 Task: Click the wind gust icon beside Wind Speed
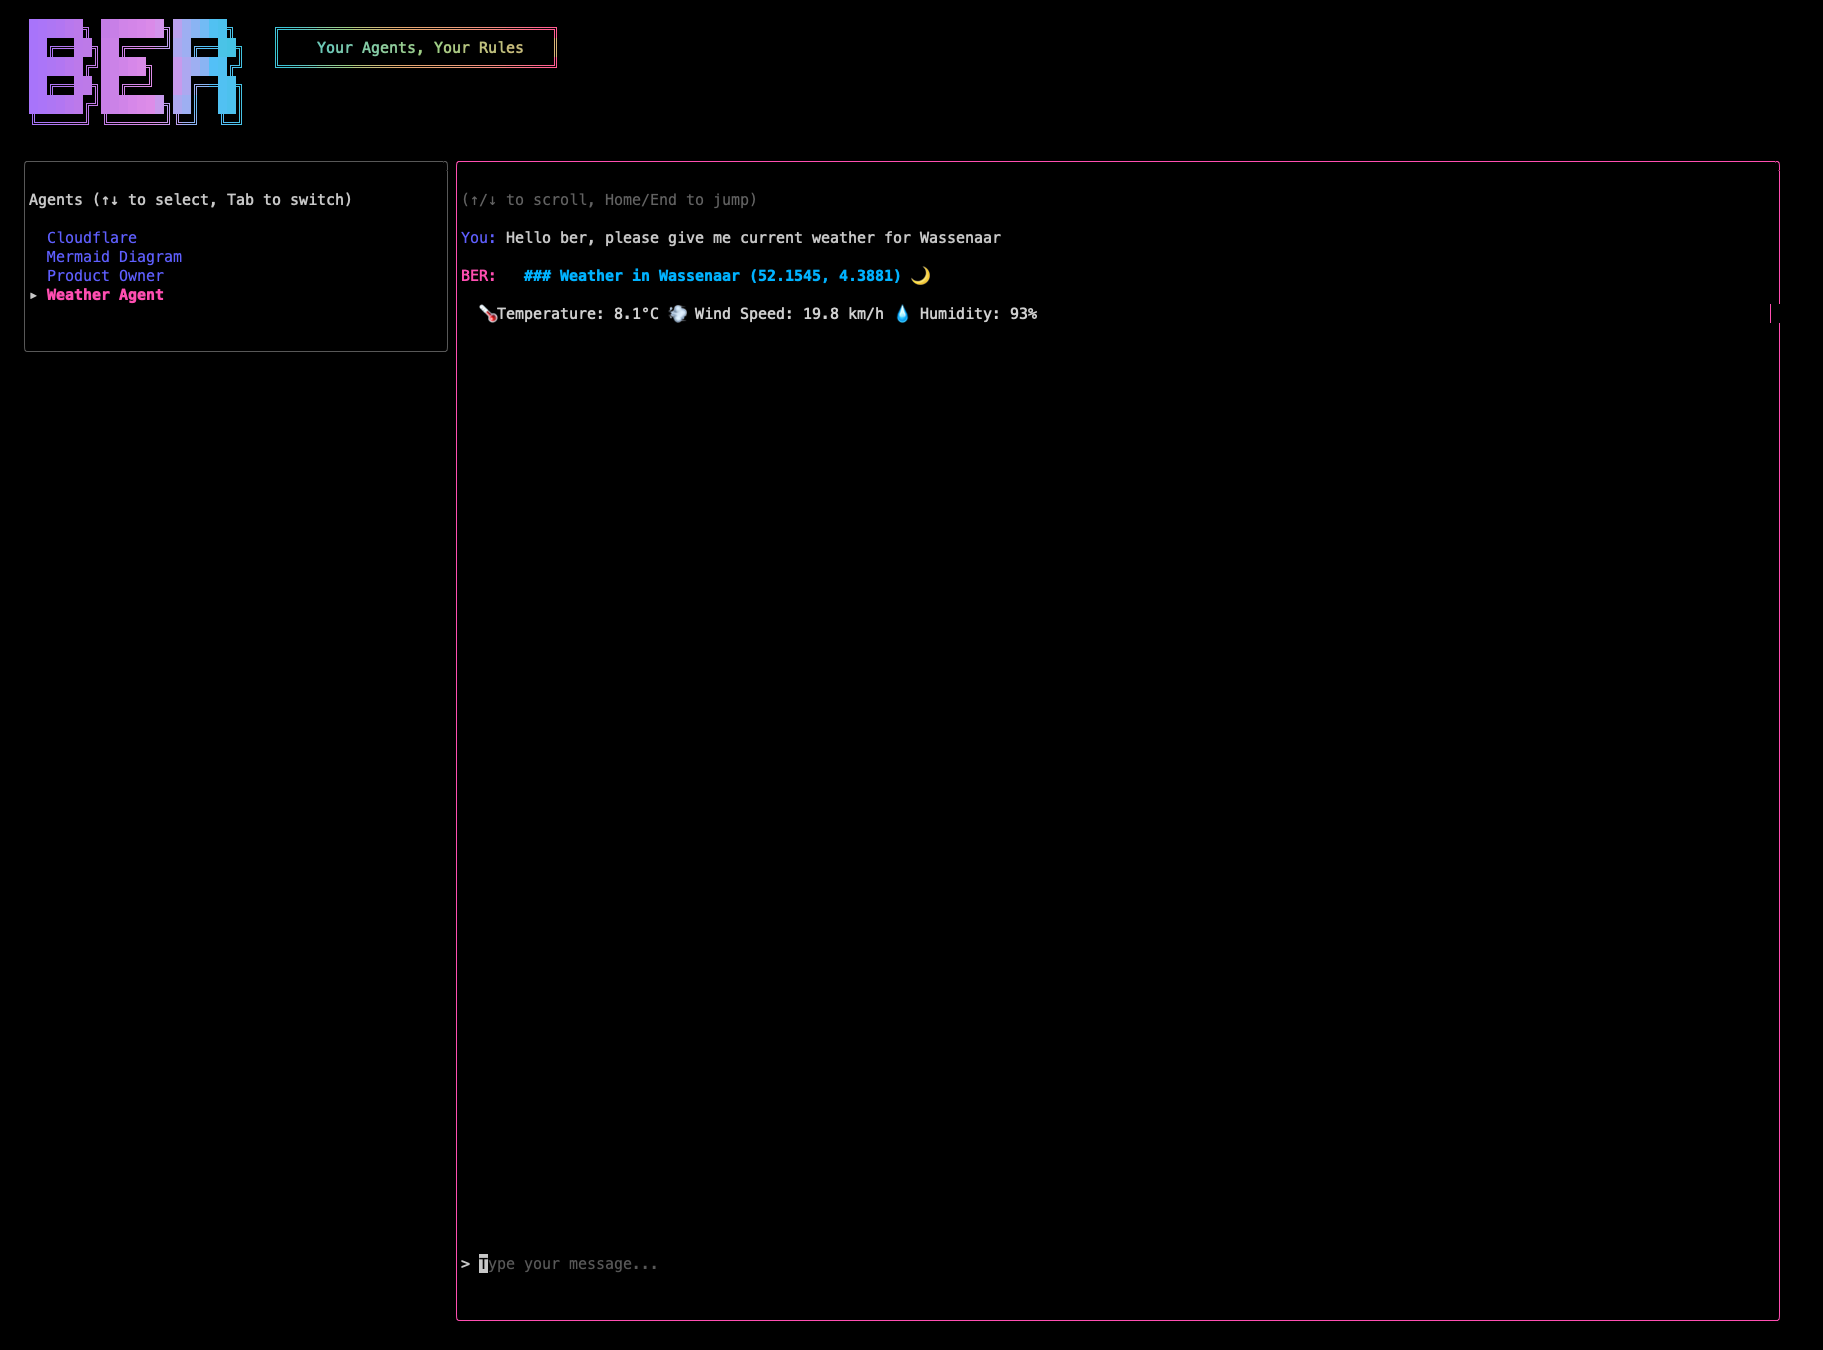(x=677, y=314)
